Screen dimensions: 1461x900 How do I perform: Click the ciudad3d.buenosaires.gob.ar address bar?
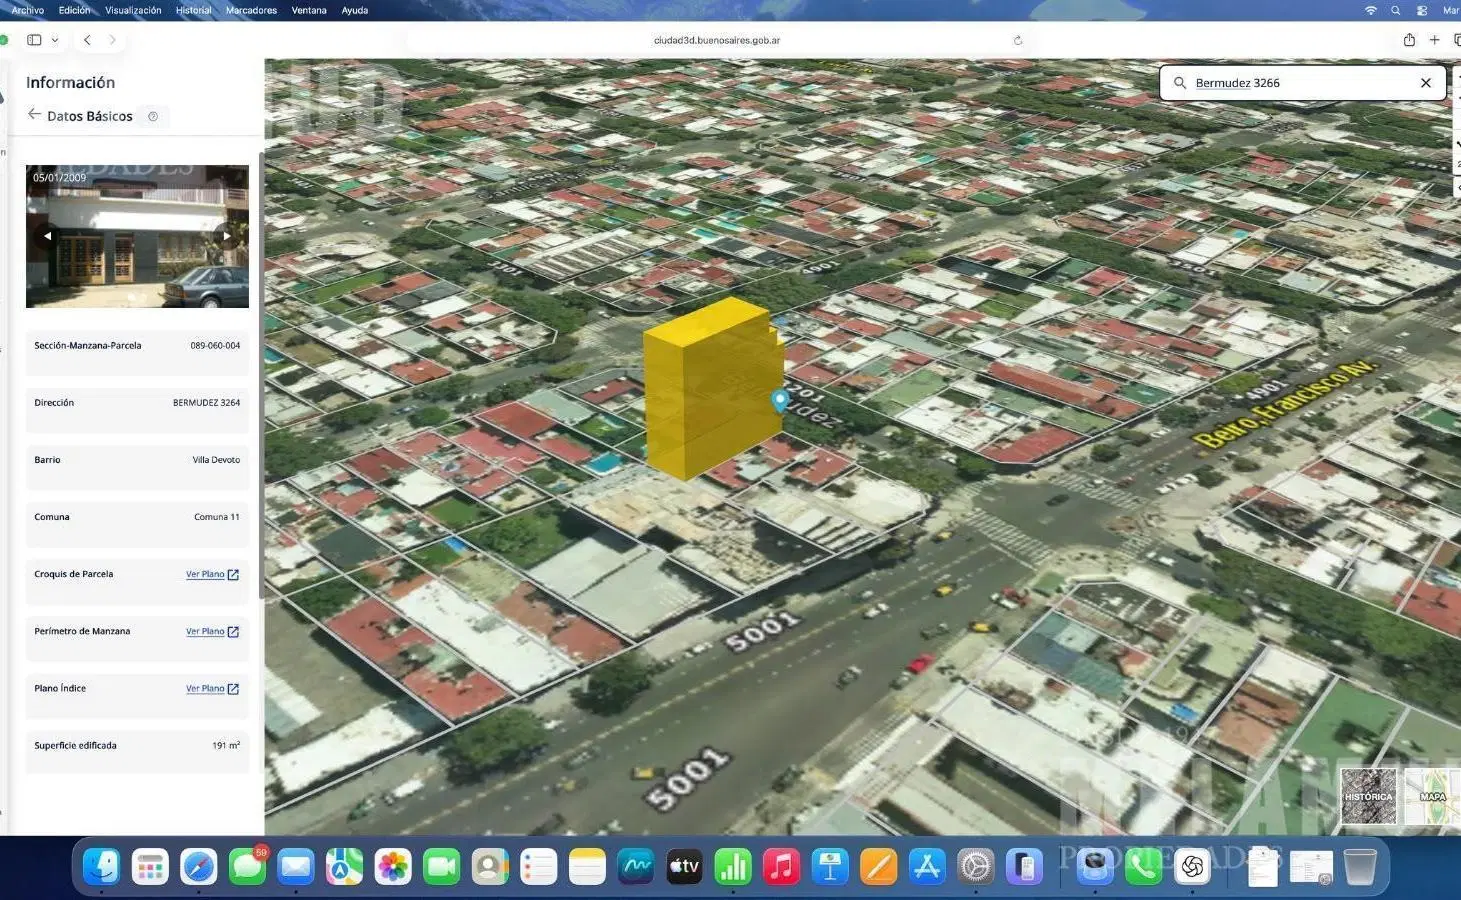click(716, 40)
